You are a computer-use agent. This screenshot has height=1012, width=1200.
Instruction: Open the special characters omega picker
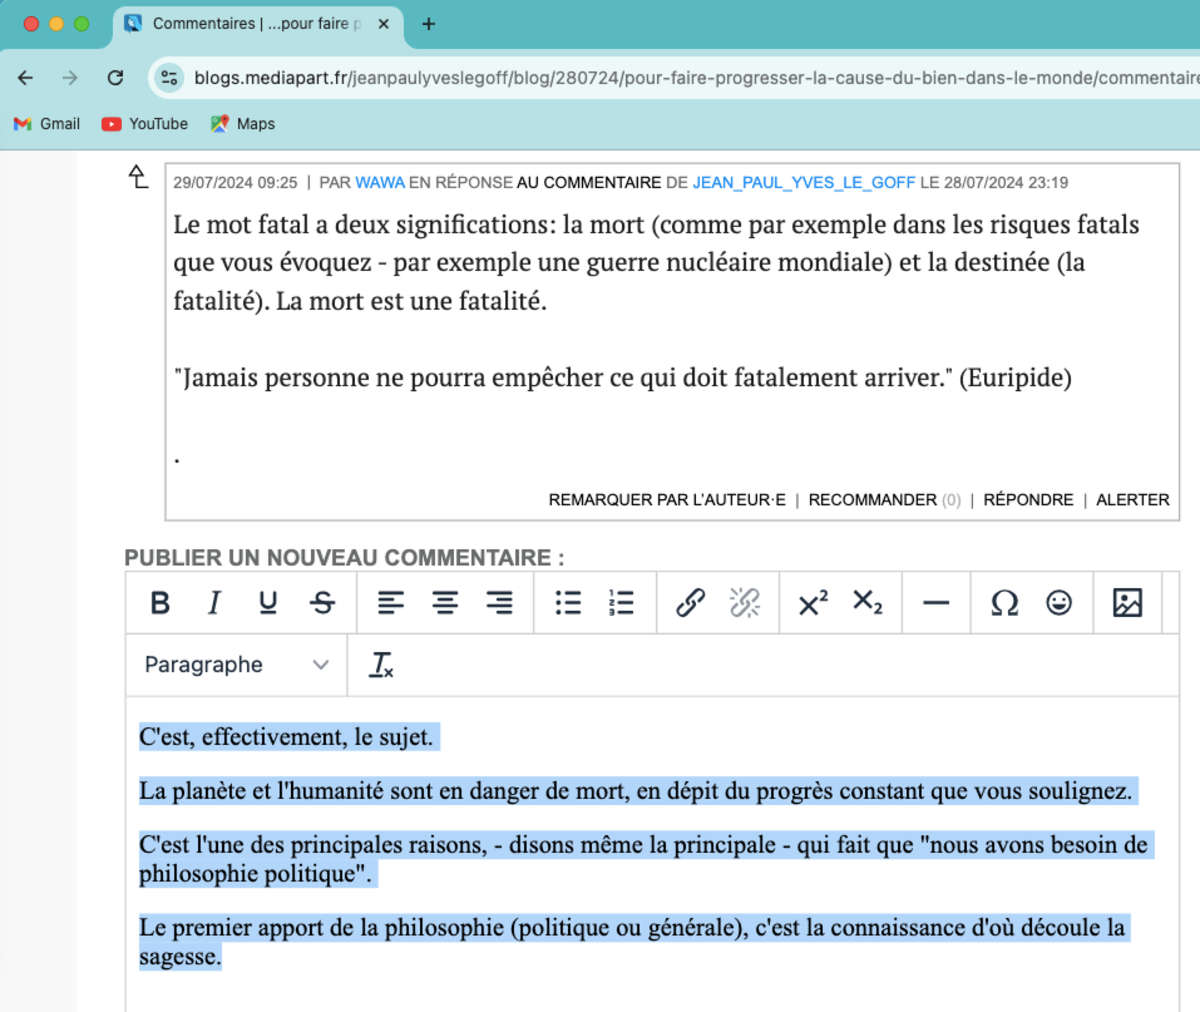1004,603
